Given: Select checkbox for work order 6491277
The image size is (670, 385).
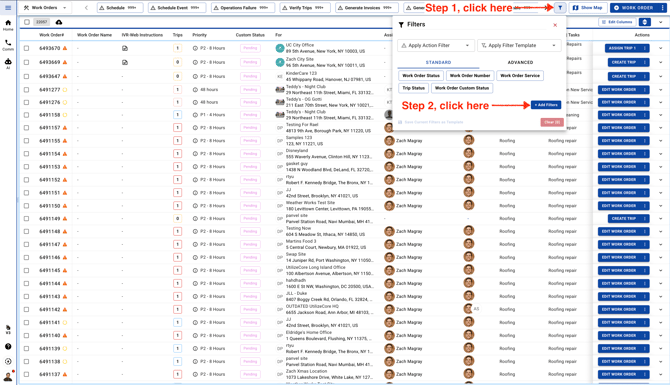Looking at the screenshot, I should coord(26,90).
